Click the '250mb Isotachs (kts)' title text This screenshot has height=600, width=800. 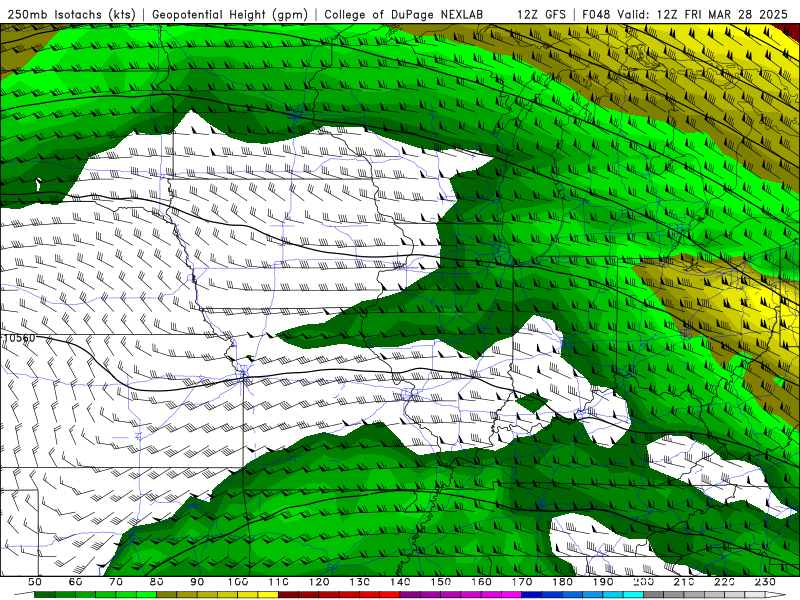pos(71,15)
